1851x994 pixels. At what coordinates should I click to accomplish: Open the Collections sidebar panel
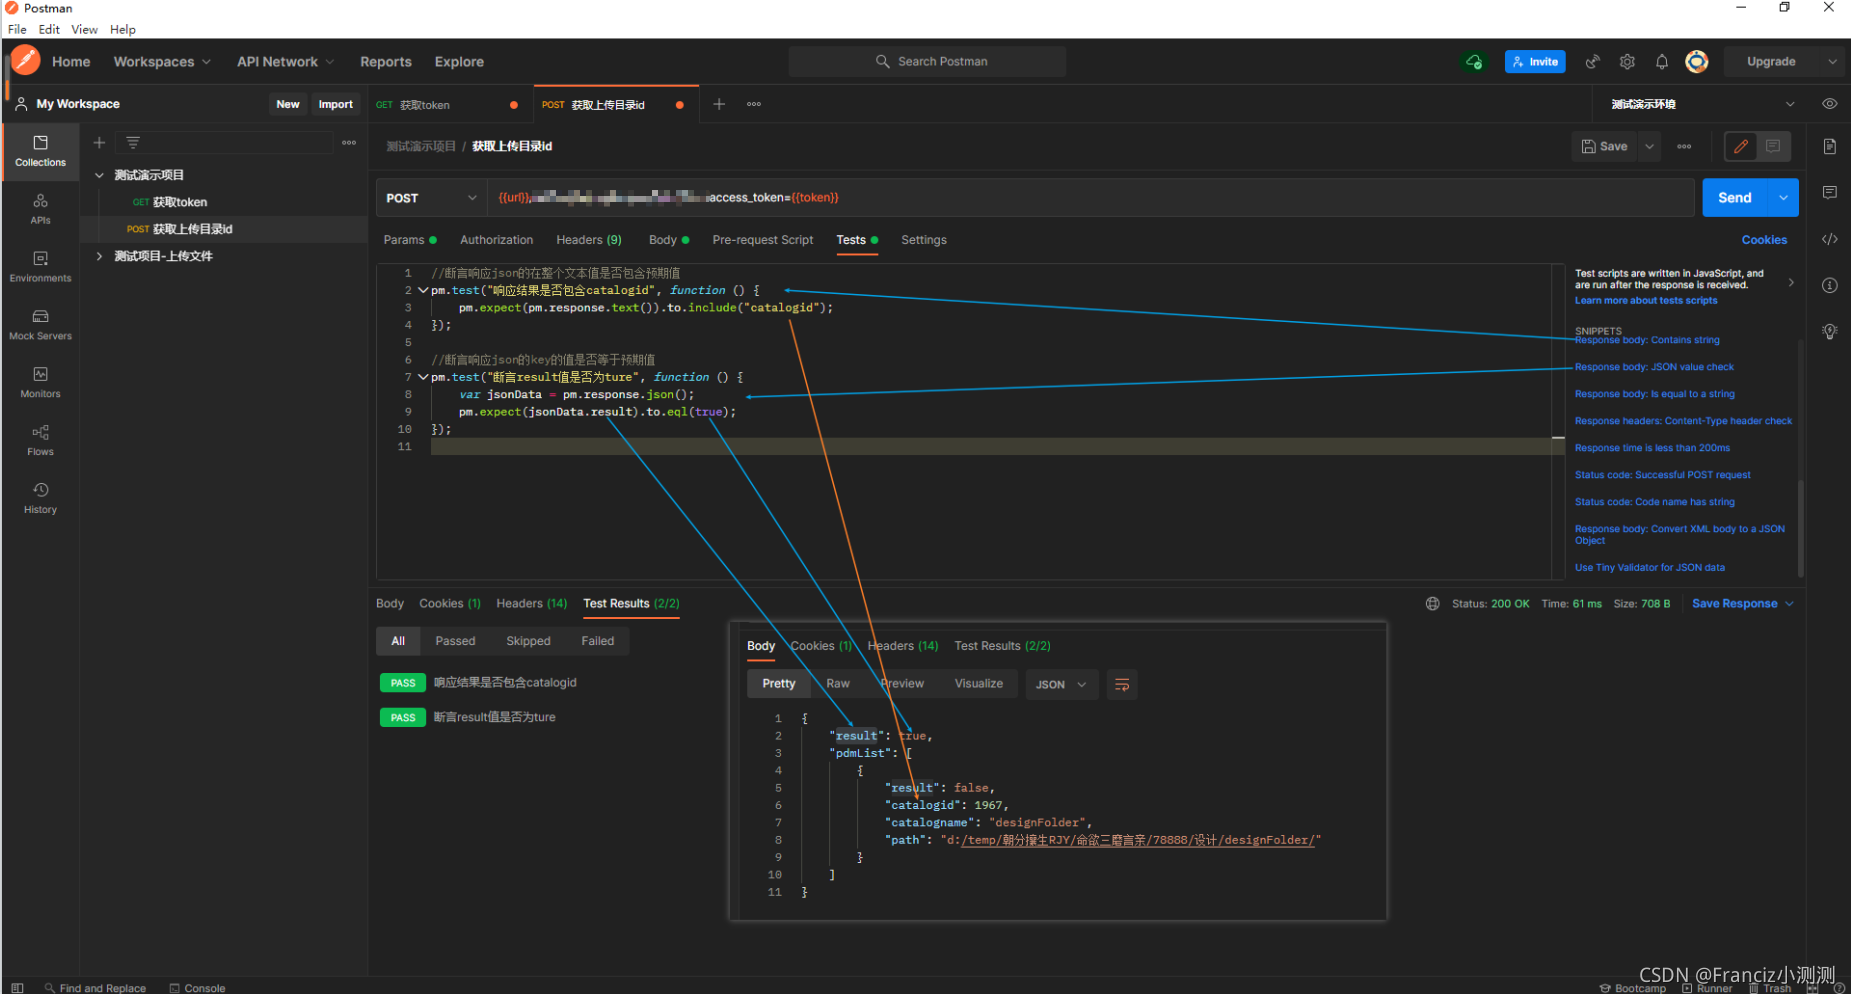pyautogui.click(x=40, y=151)
